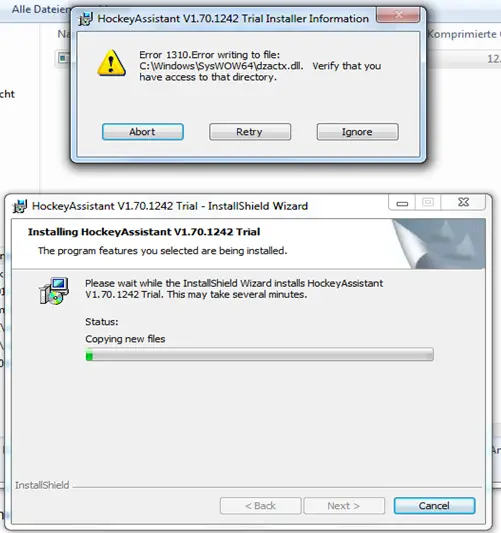Click the computer and CD setup icon
The height and width of the screenshot is (533, 501).
coord(54,291)
